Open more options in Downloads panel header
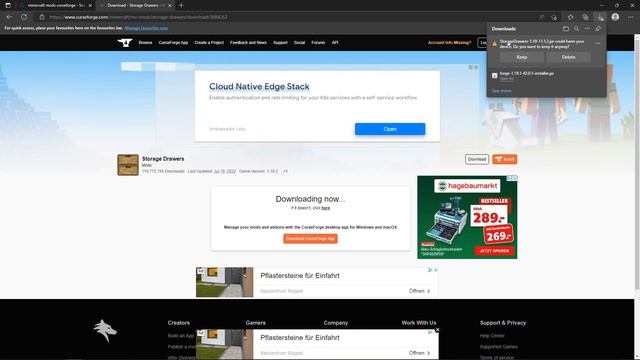The image size is (640, 360). tap(587, 29)
